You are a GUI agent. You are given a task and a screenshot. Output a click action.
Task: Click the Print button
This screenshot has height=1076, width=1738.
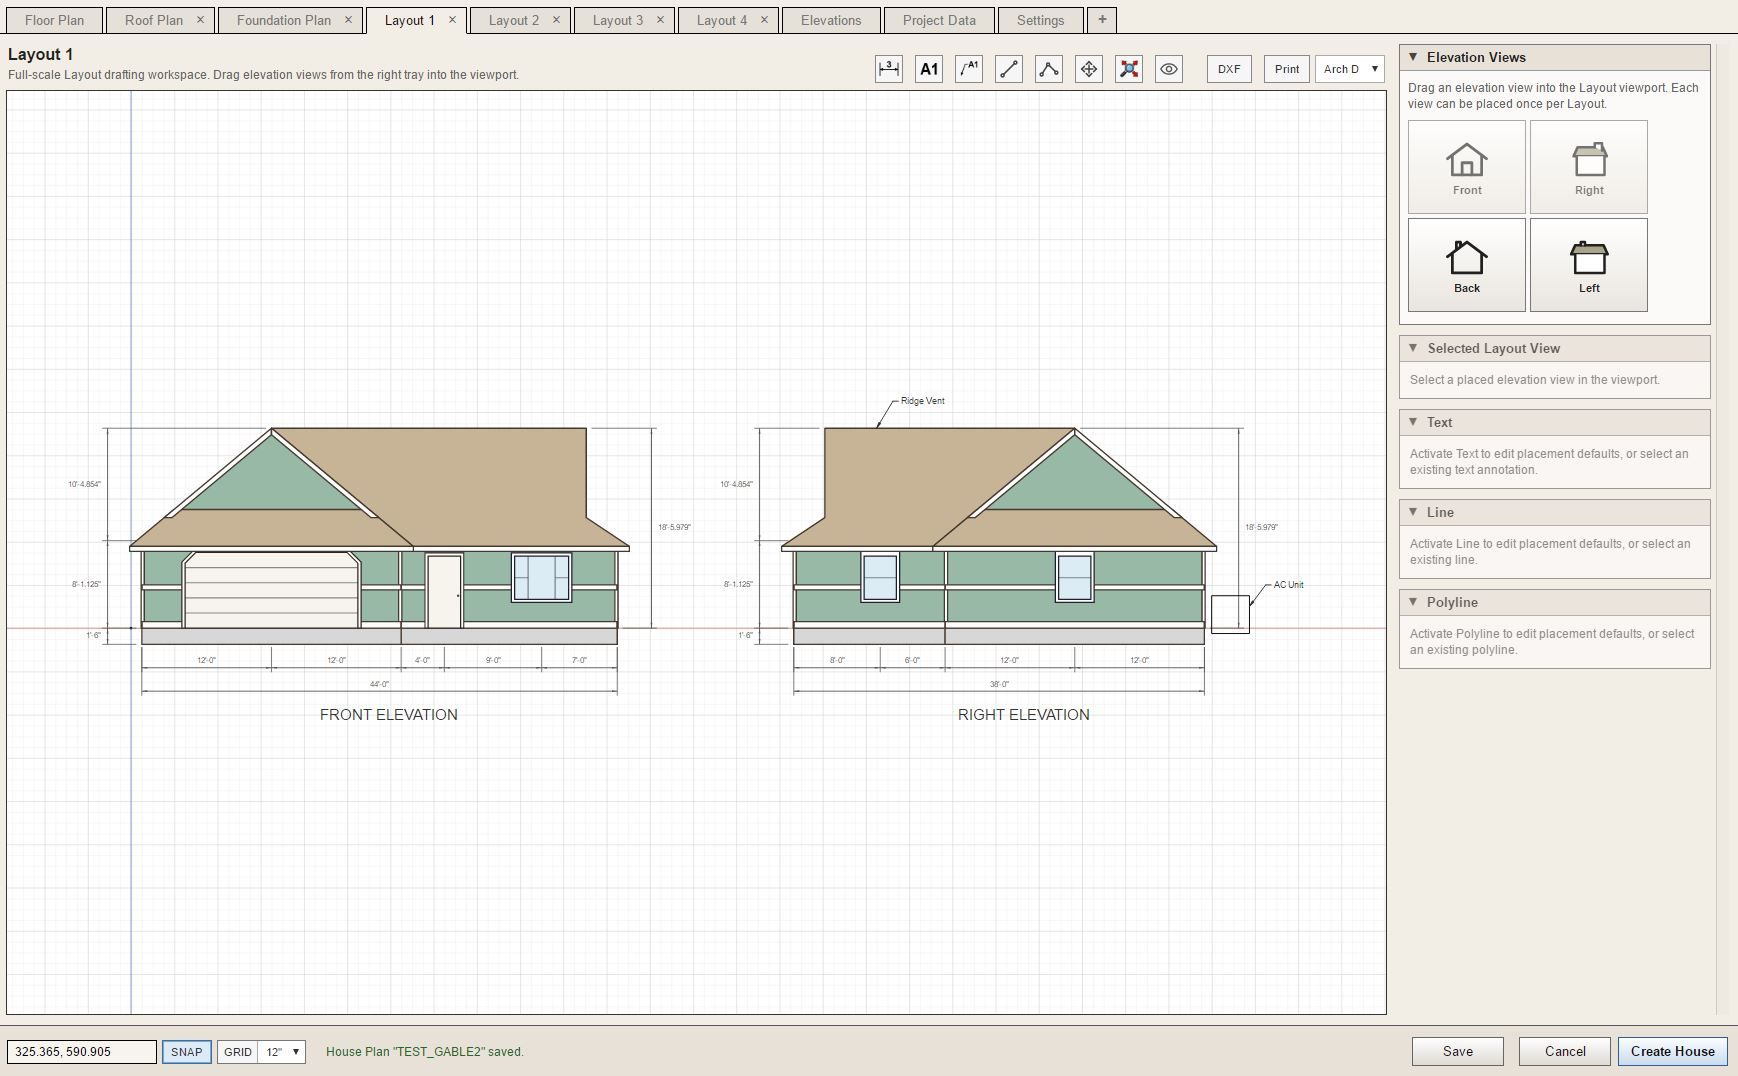[x=1287, y=69]
